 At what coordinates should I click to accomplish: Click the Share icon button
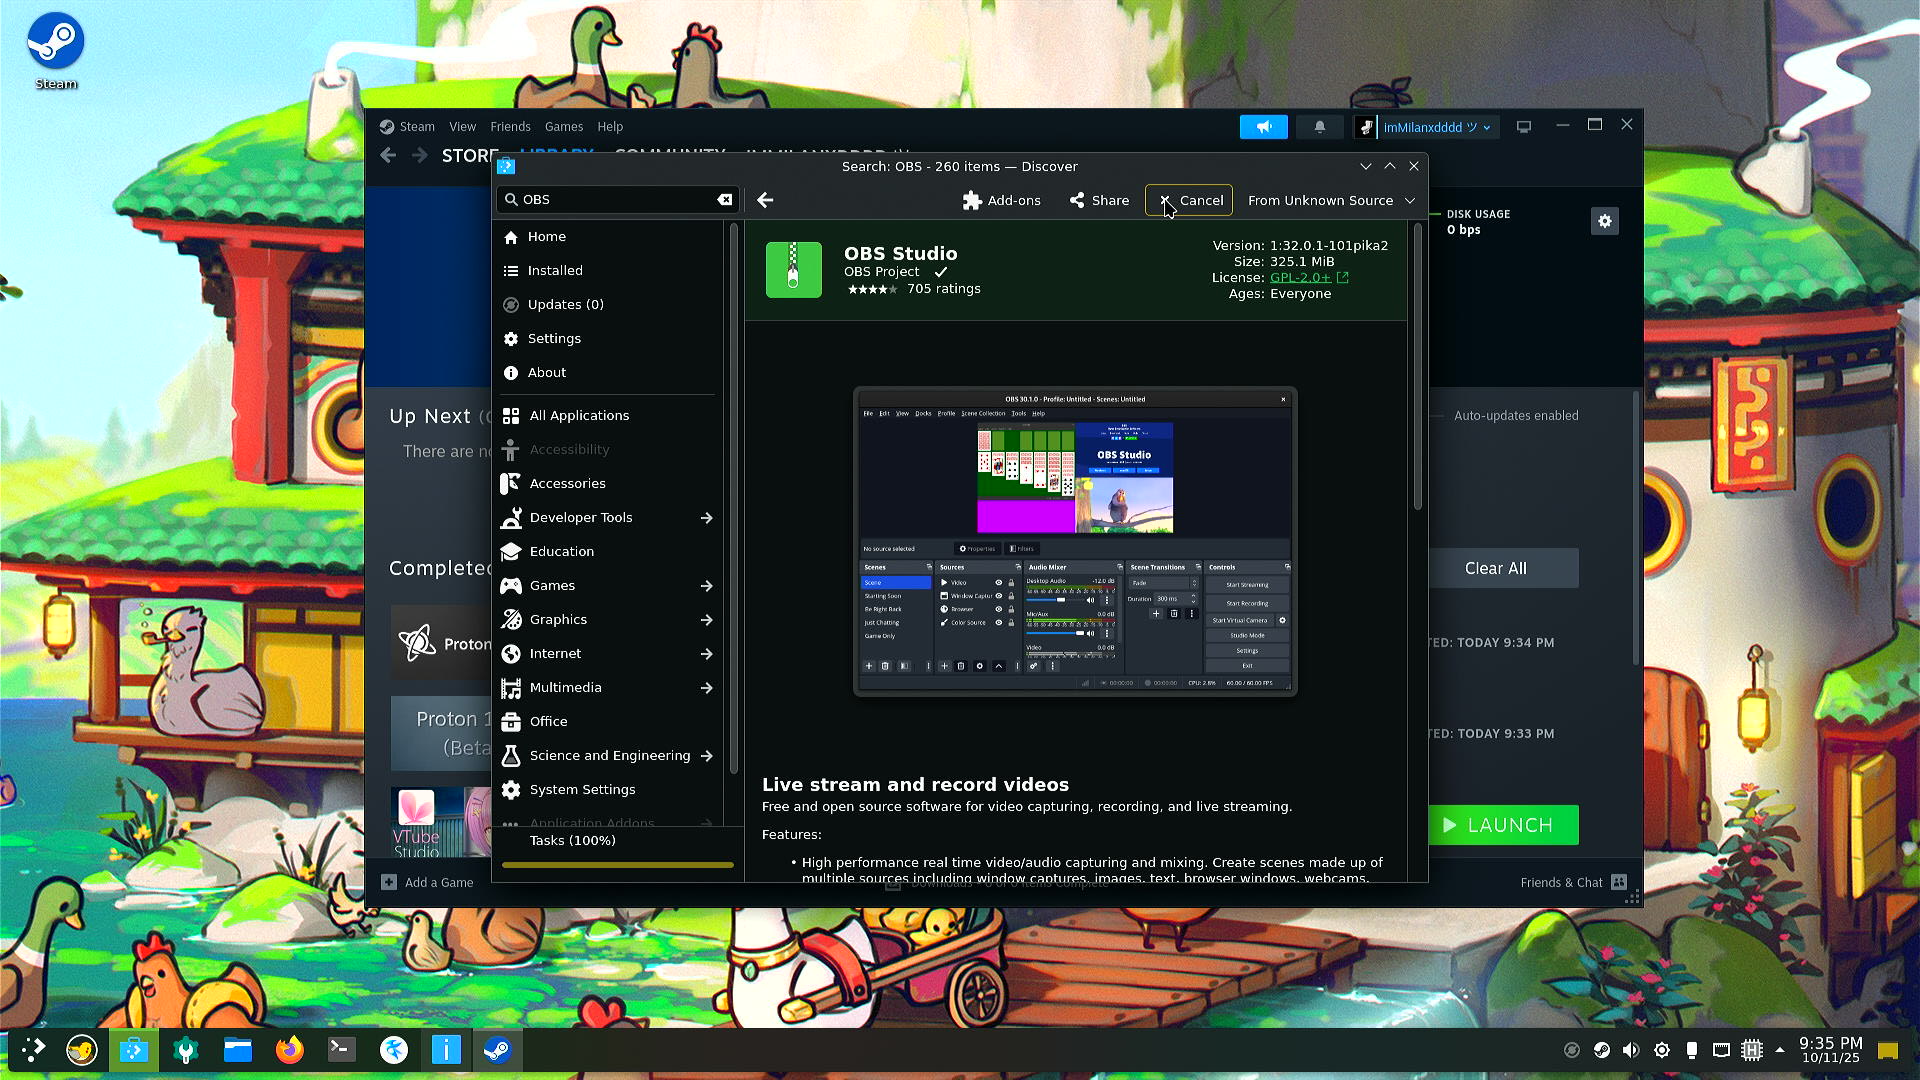[1099, 200]
